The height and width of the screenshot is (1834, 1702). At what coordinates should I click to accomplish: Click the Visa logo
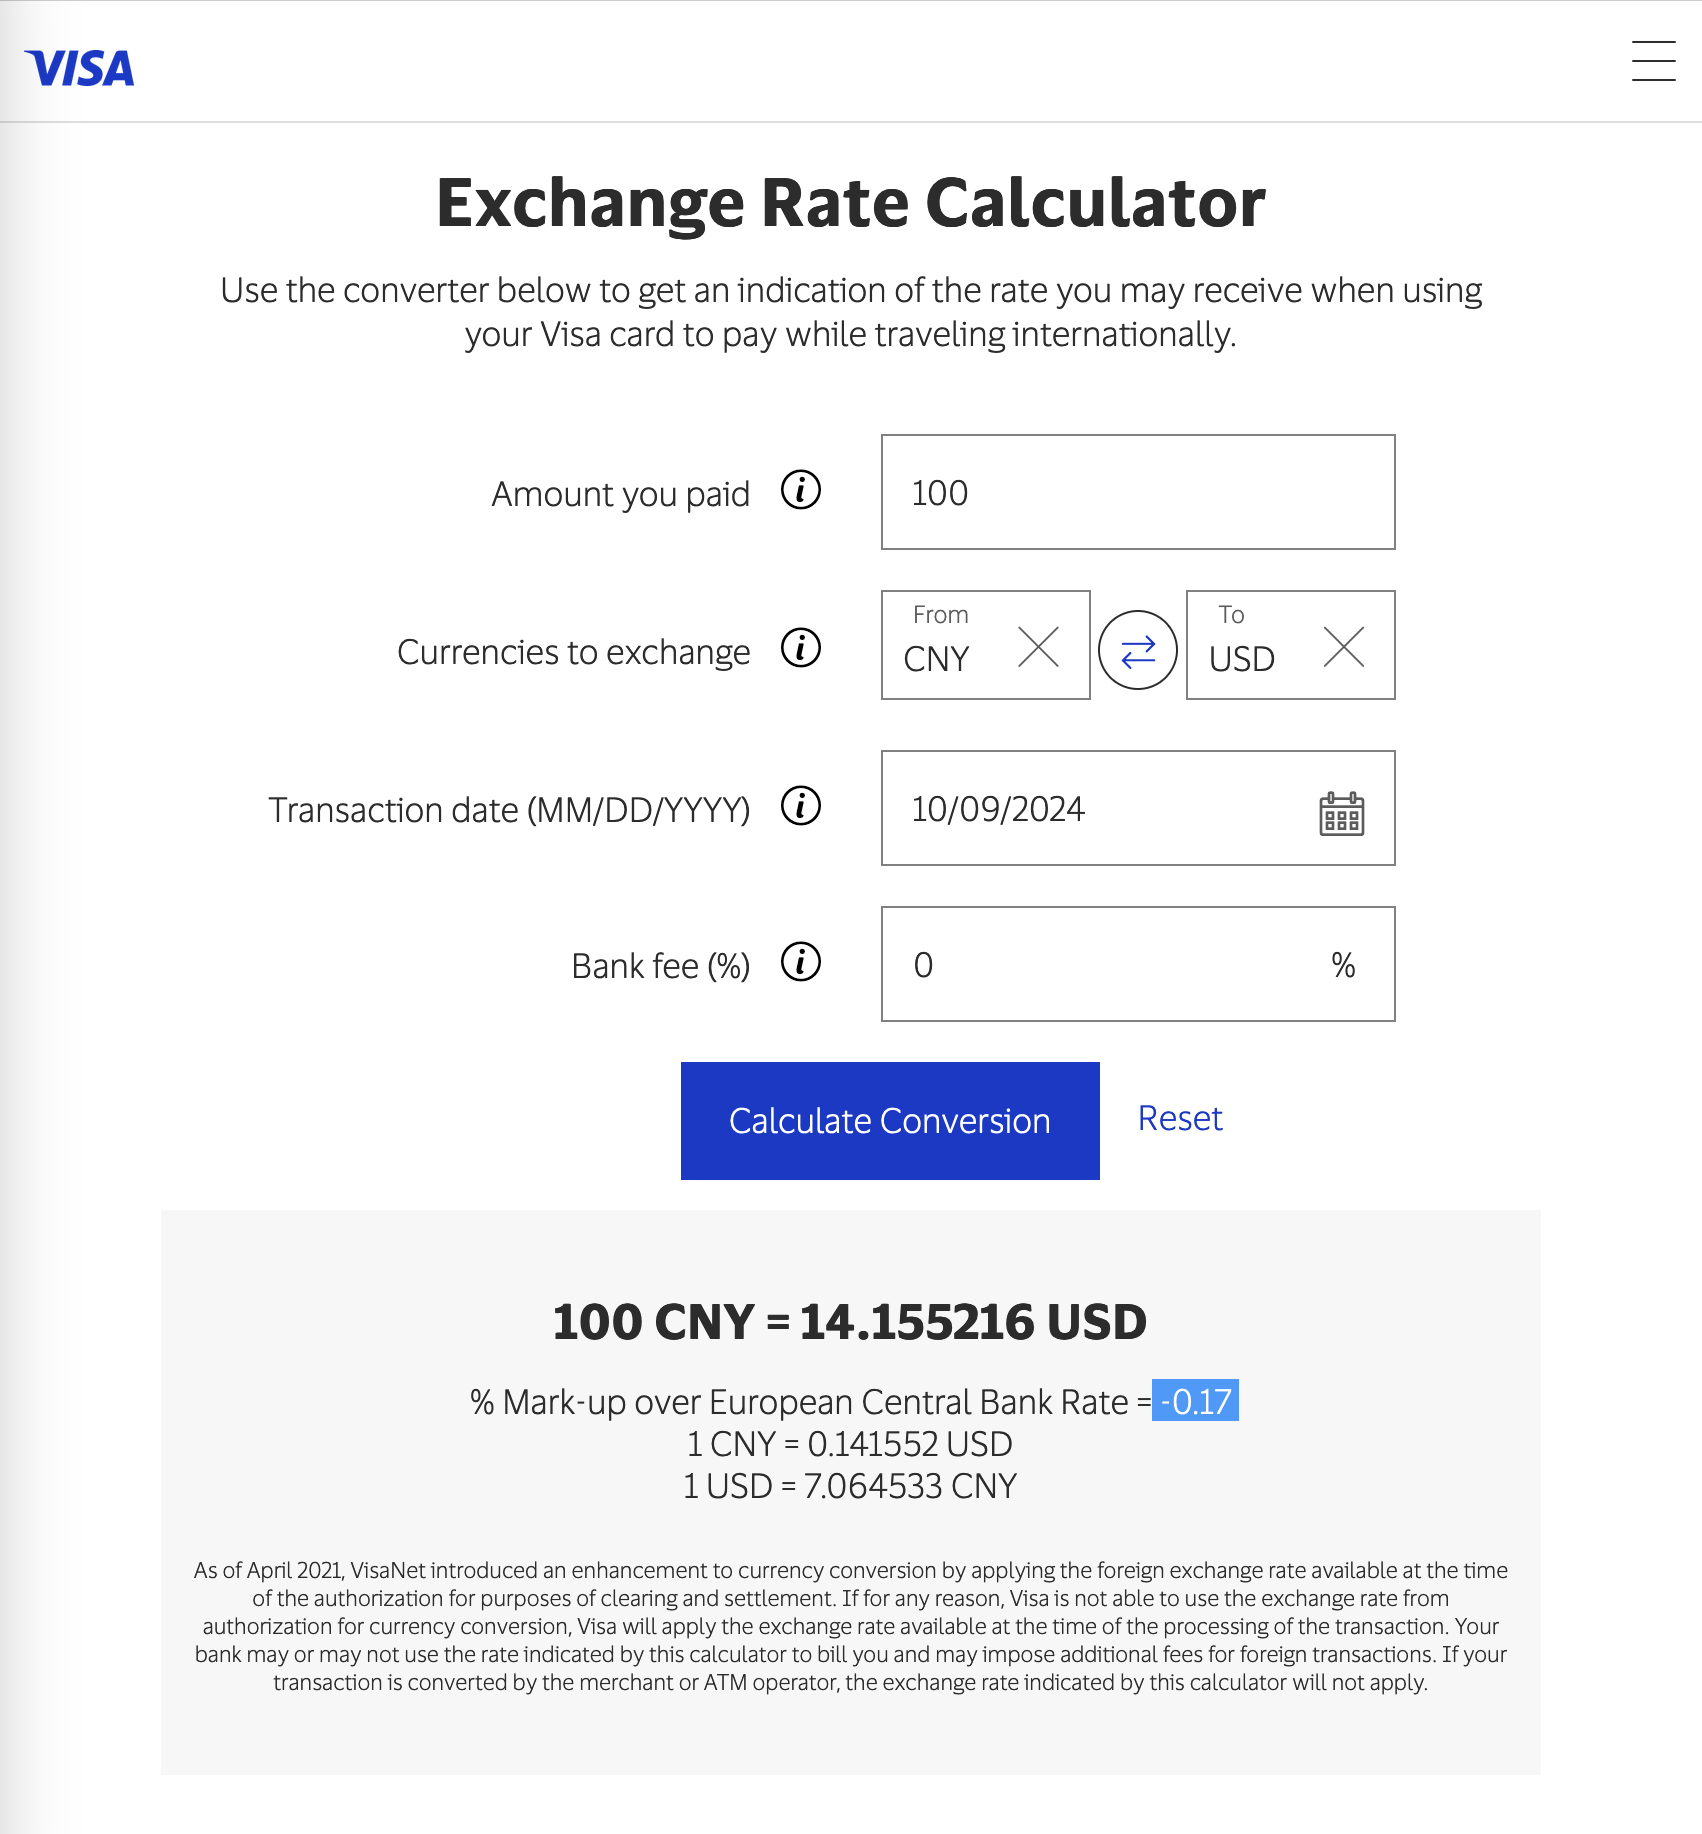click(80, 68)
